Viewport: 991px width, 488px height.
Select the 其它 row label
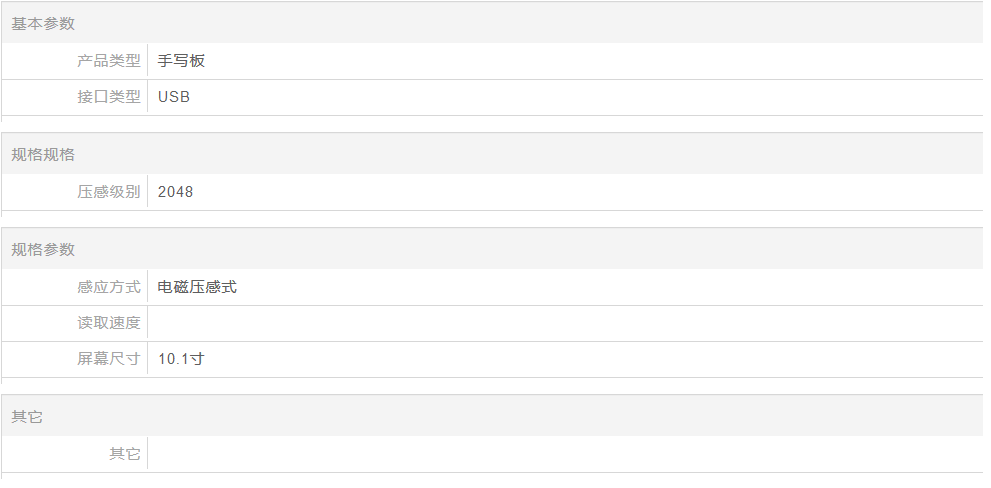tap(125, 453)
